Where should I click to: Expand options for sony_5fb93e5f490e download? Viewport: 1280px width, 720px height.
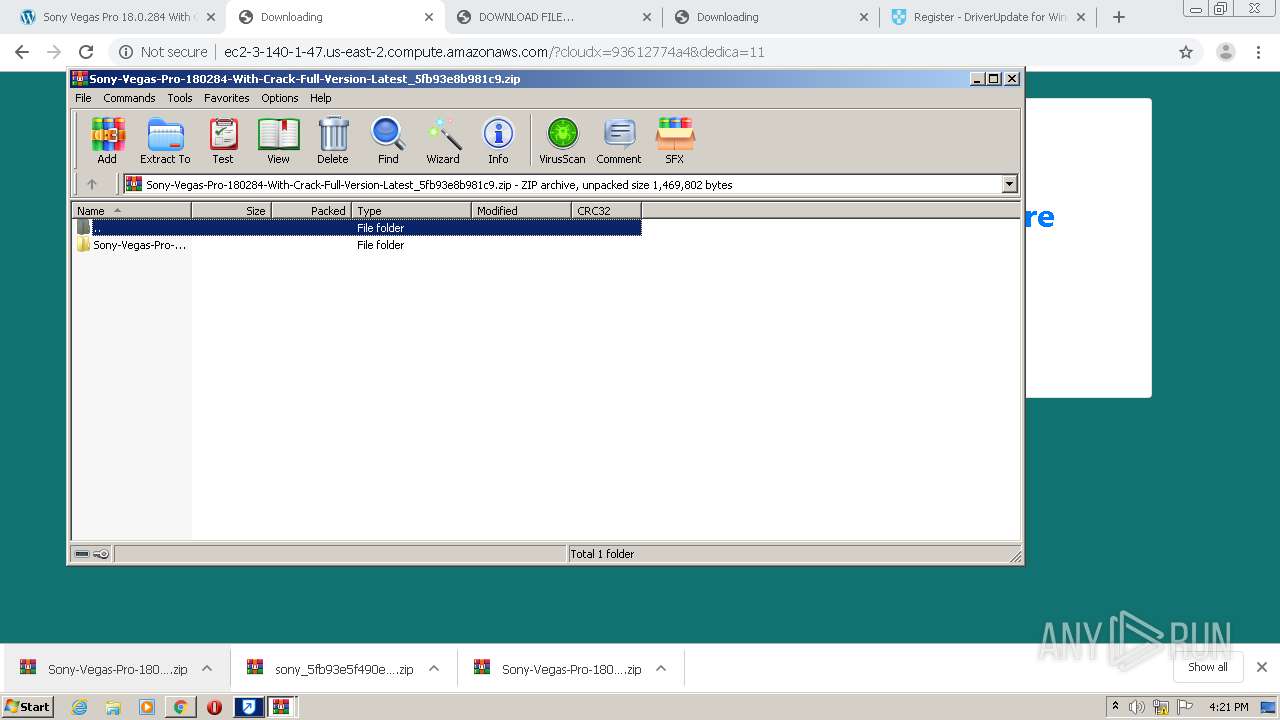(x=434, y=668)
